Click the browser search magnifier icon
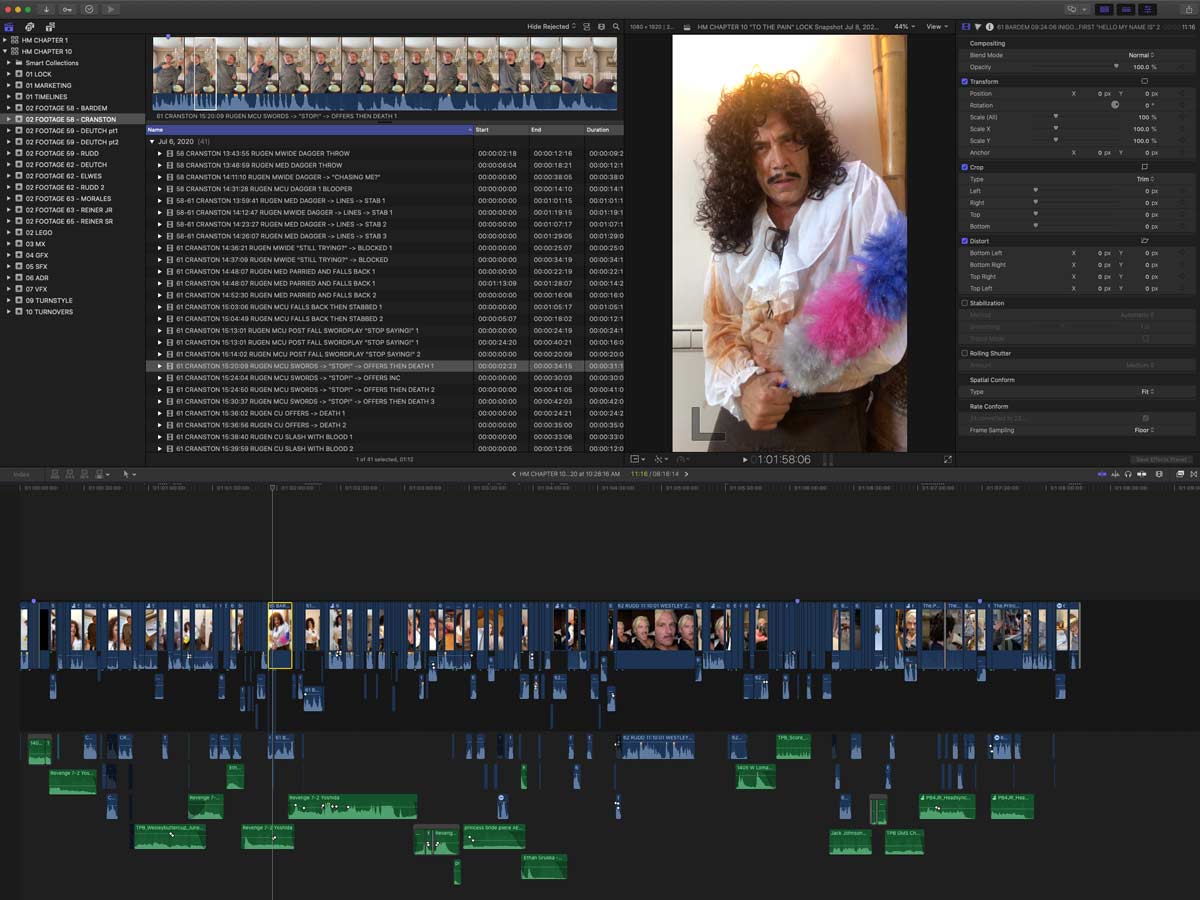This screenshot has height=900, width=1200. coord(617,27)
